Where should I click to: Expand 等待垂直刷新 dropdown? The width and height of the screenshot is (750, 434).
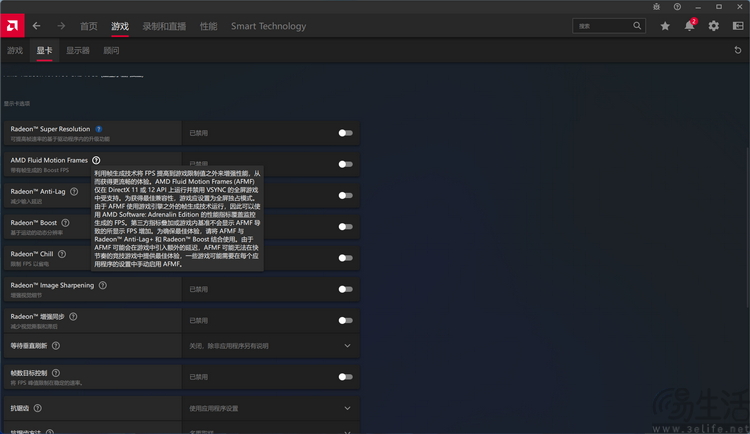(x=347, y=345)
